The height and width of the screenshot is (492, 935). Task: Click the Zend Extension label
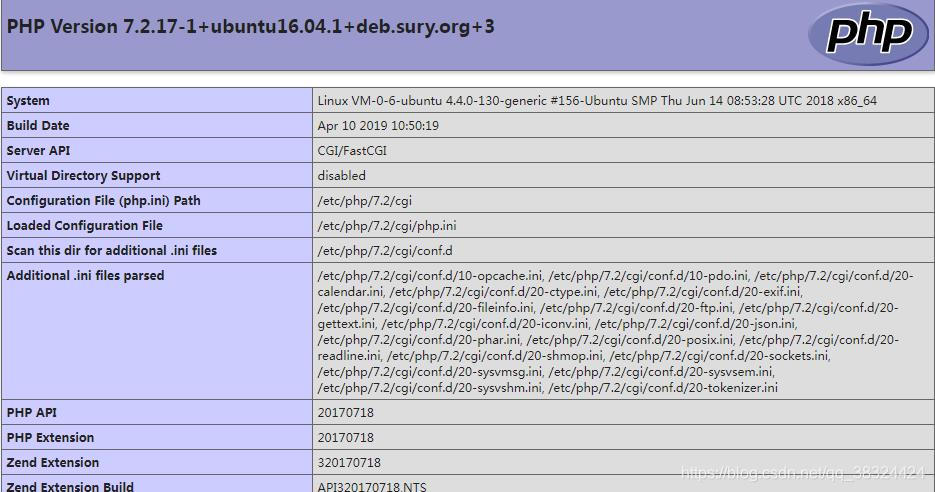(x=53, y=463)
